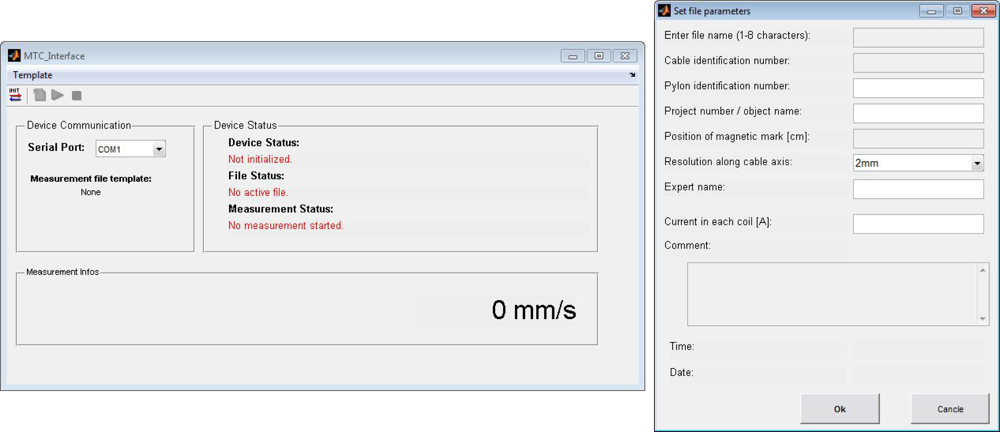1000x432 pixels.
Task: Open the Template menu
Action: [33, 75]
